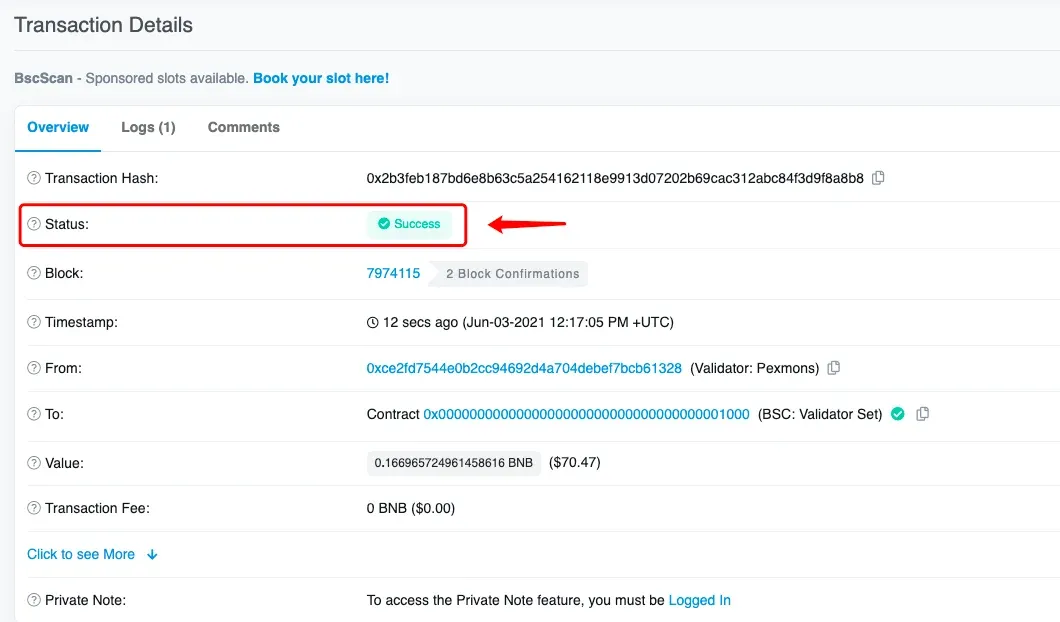Select the Overview tab
The image size is (1060, 622).
click(x=58, y=127)
